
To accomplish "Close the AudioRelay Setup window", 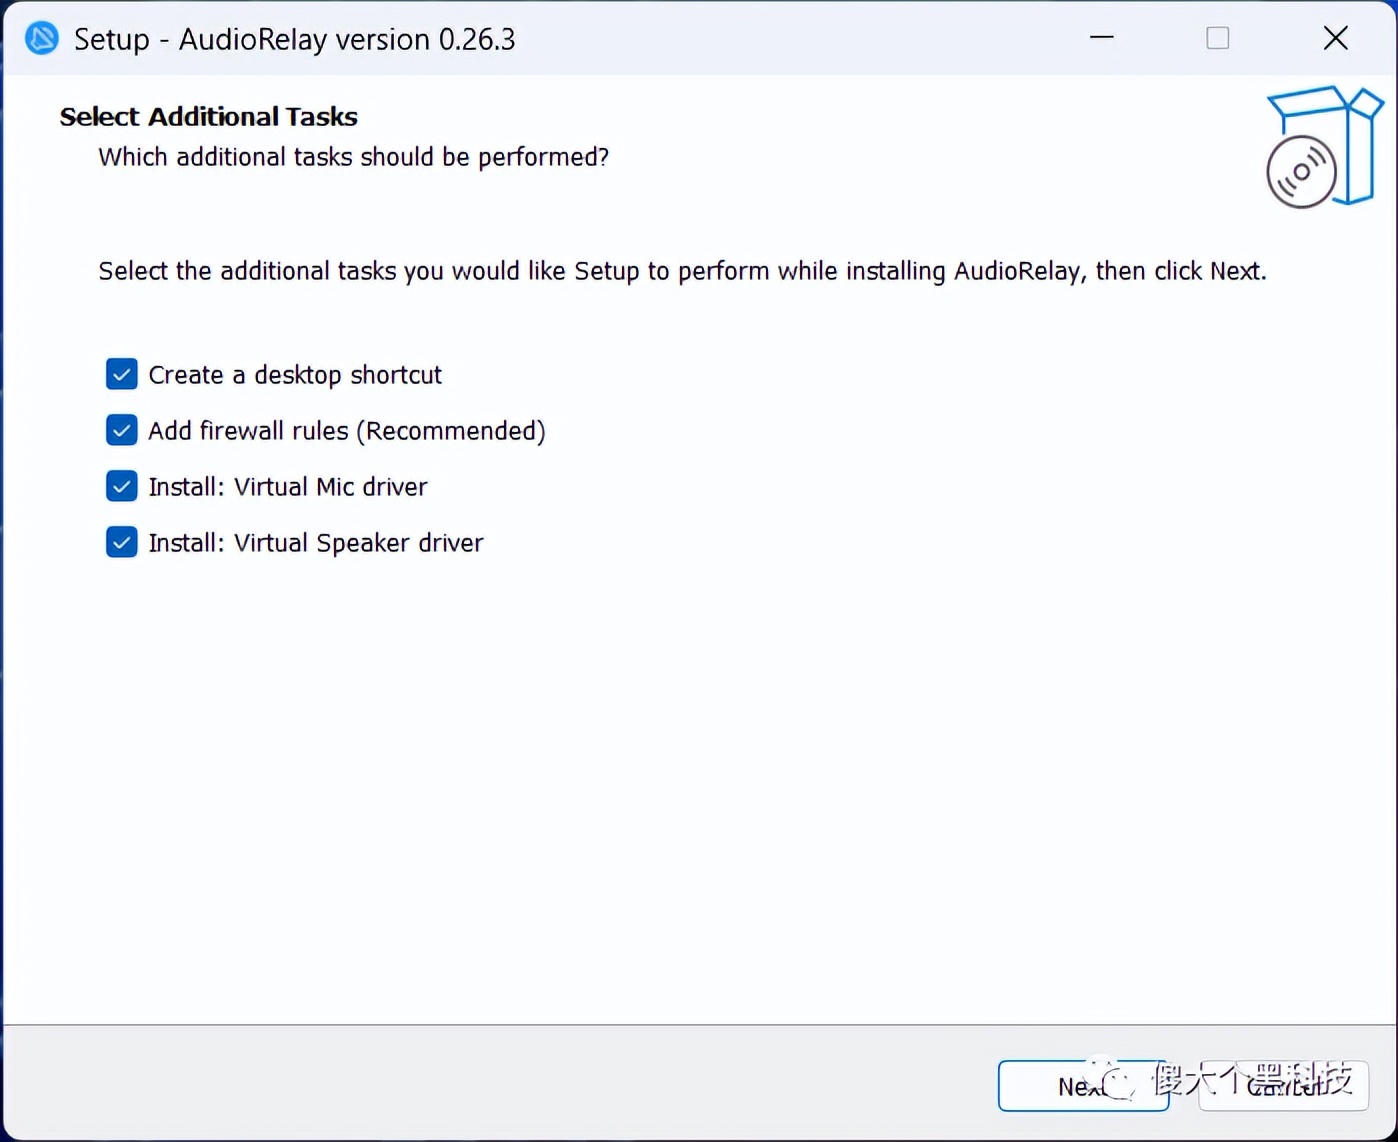I will 1335,38.
